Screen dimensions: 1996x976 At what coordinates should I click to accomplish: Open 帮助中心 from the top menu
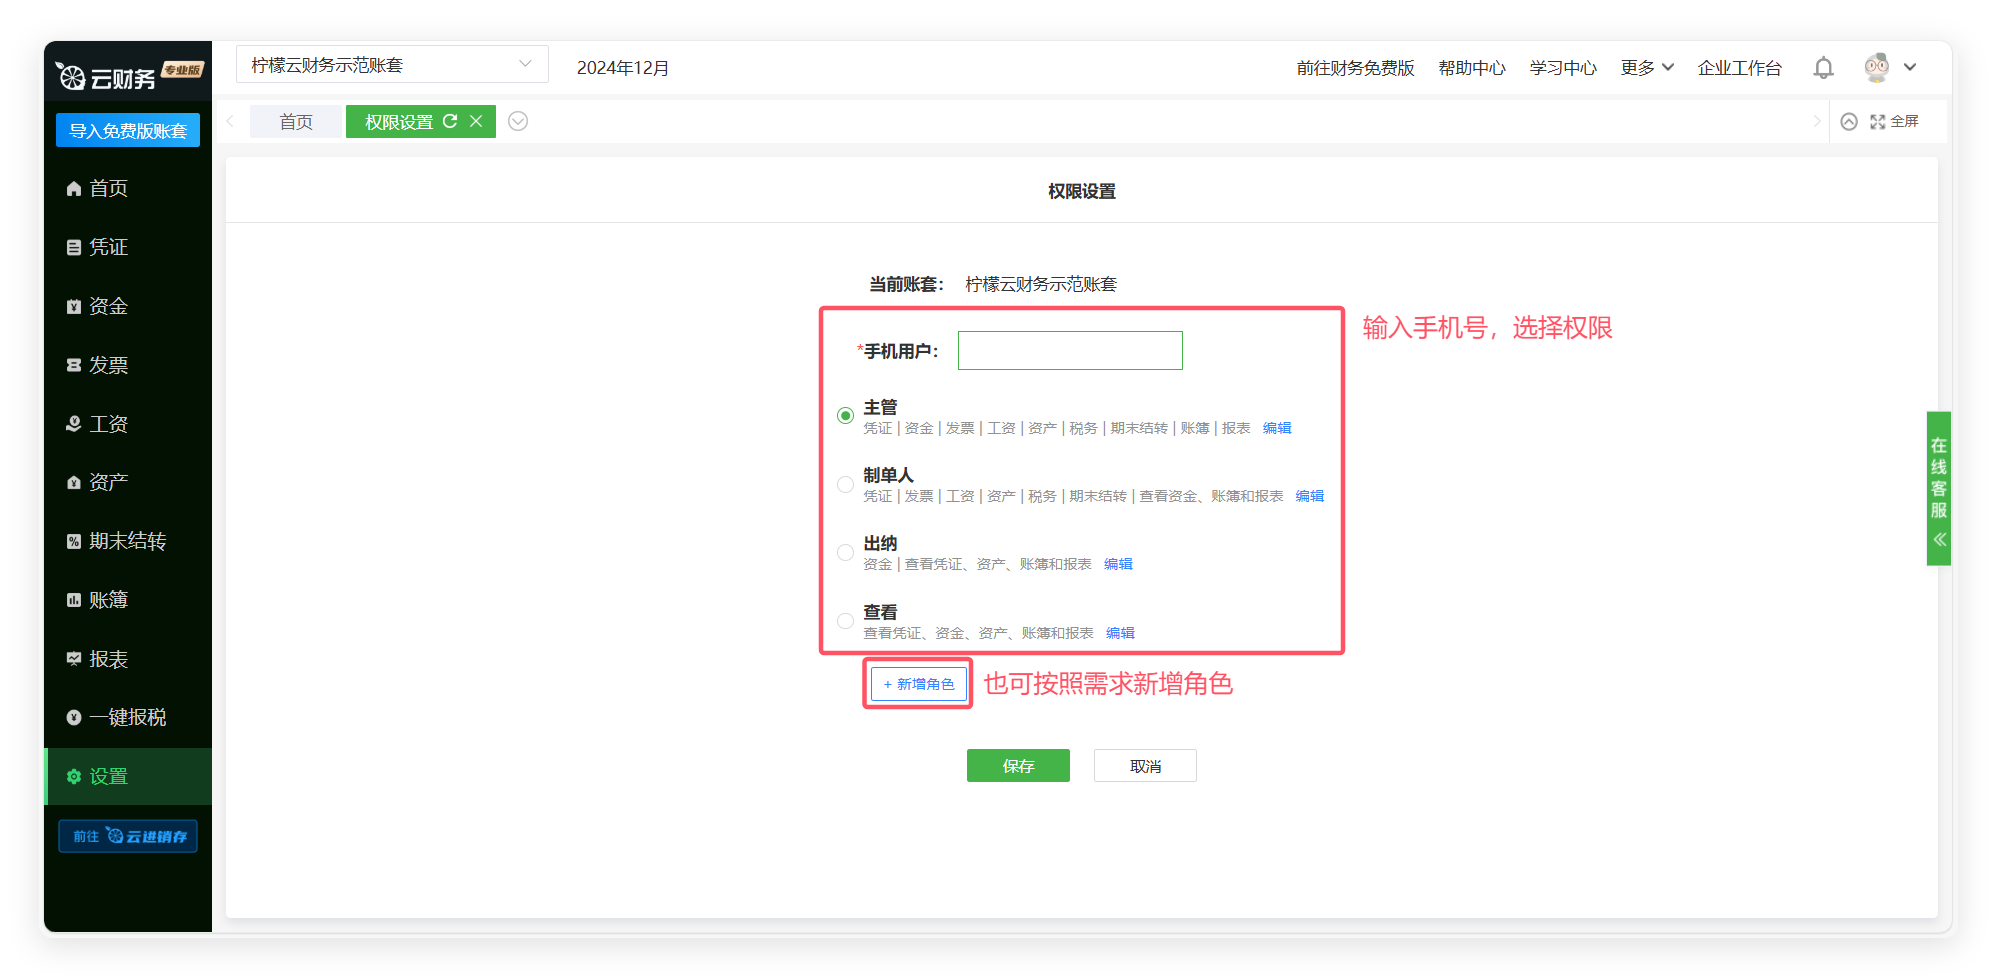point(1471,67)
